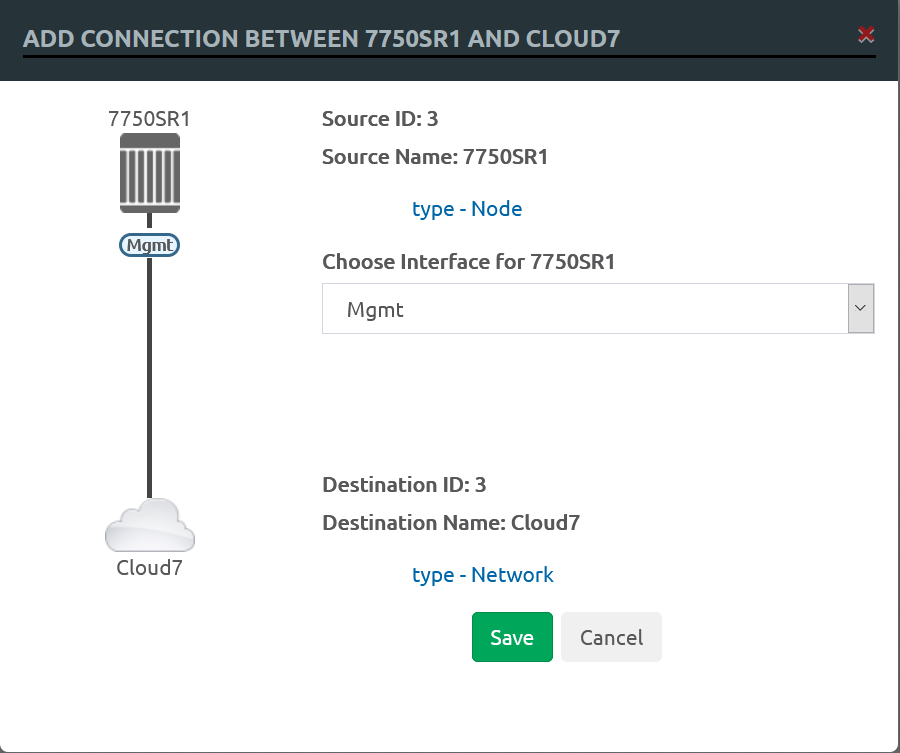This screenshot has width=900, height=753.
Task: Click the Source ID: 3 label
Action: tap(380, 118)
